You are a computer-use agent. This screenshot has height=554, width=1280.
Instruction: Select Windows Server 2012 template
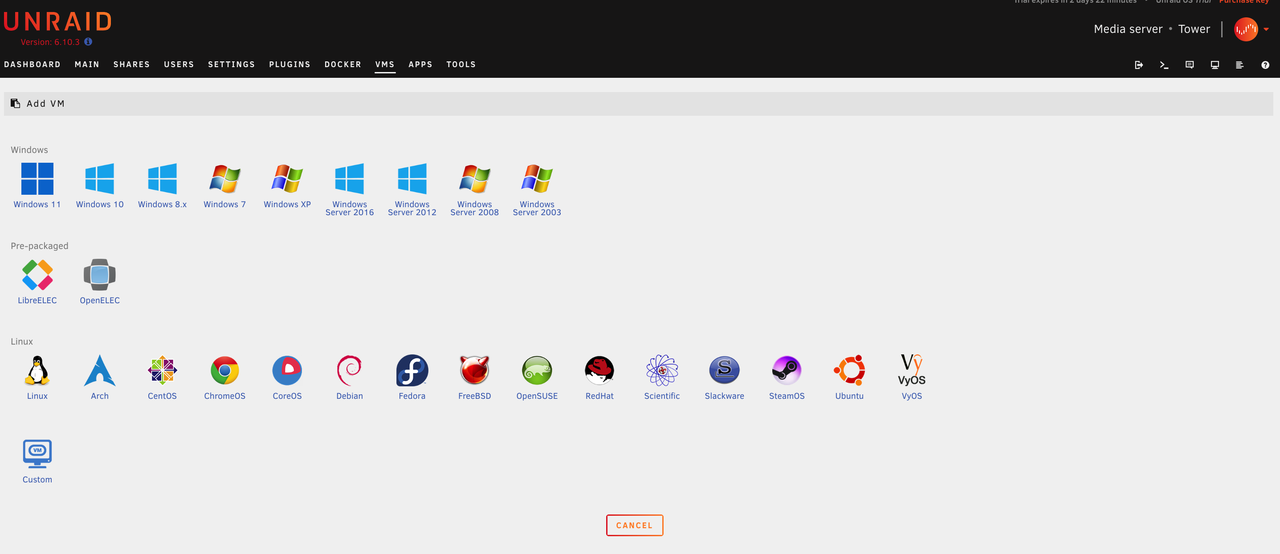point(412,189)
